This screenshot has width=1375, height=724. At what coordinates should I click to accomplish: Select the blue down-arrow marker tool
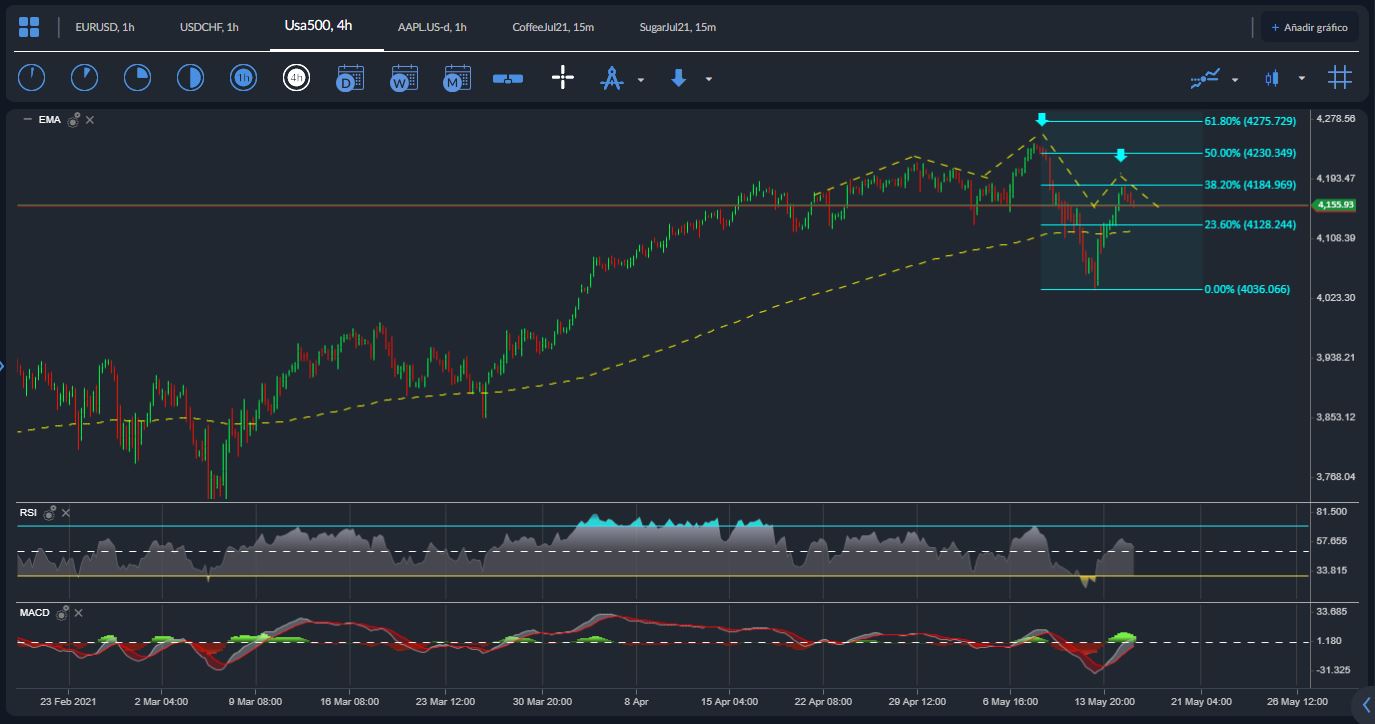pyautogui.click(x=679, y=78)
